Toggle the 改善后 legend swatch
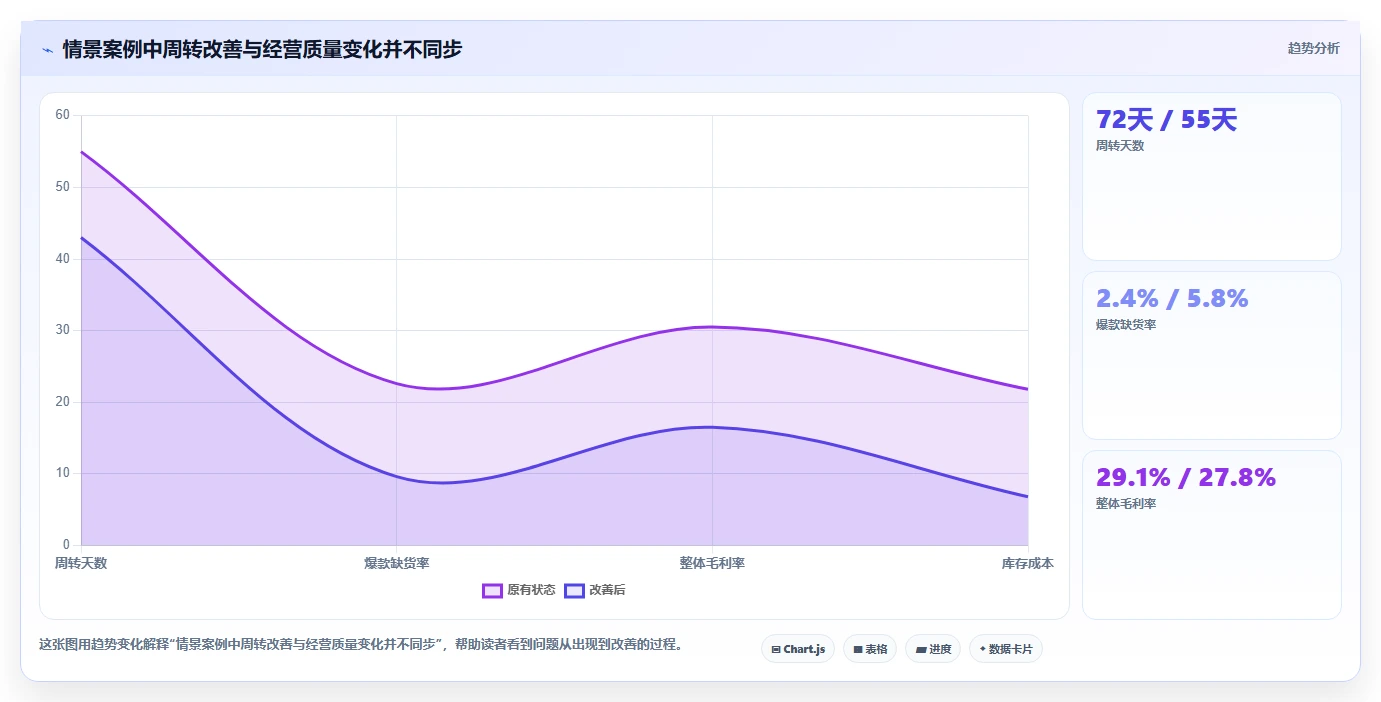 574,590
